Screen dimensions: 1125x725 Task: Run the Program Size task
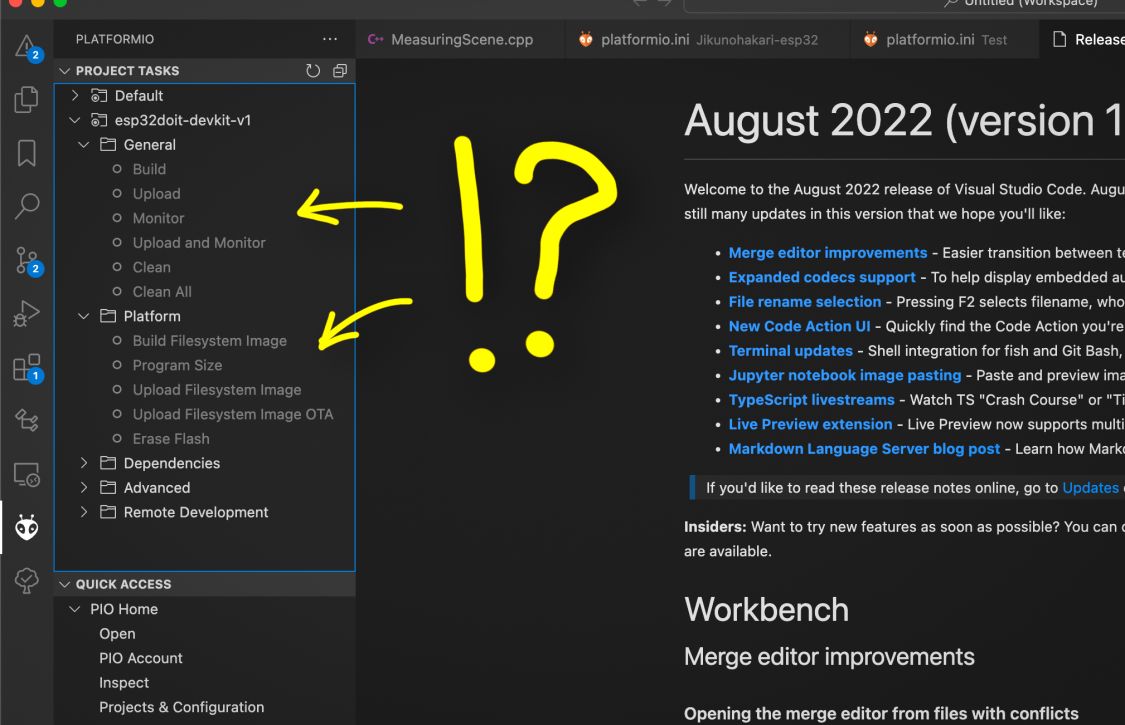(x=177, y=365)
